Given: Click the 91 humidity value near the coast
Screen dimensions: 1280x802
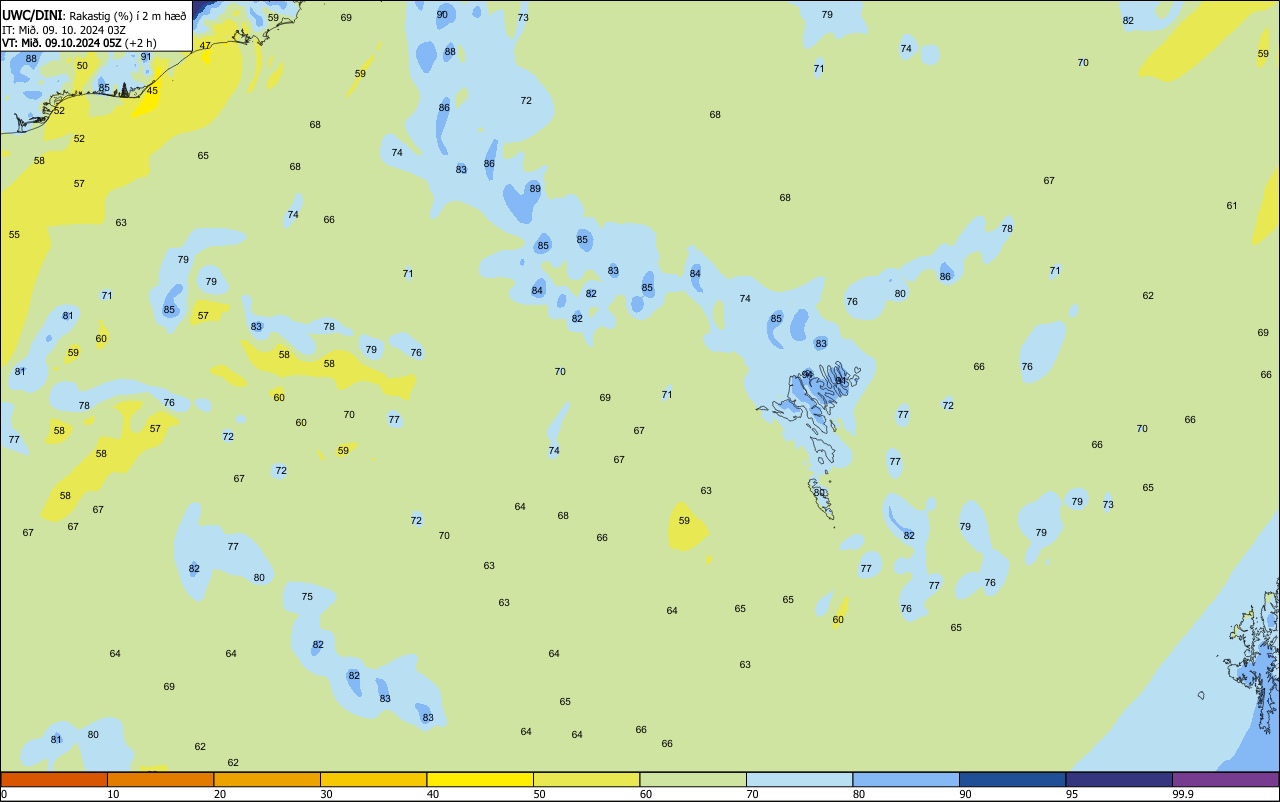Looking at the screenshot, I should (146, 57).
